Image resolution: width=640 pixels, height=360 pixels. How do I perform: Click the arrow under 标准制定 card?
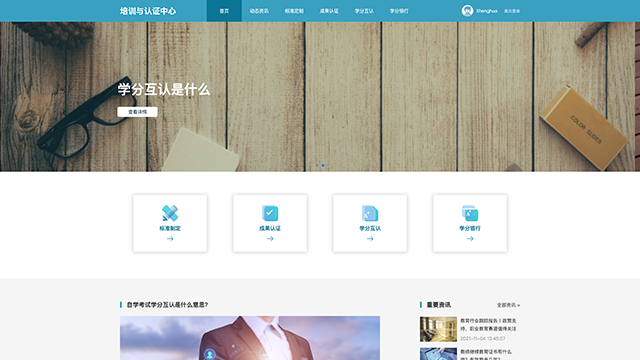click(x=170, y=239)
